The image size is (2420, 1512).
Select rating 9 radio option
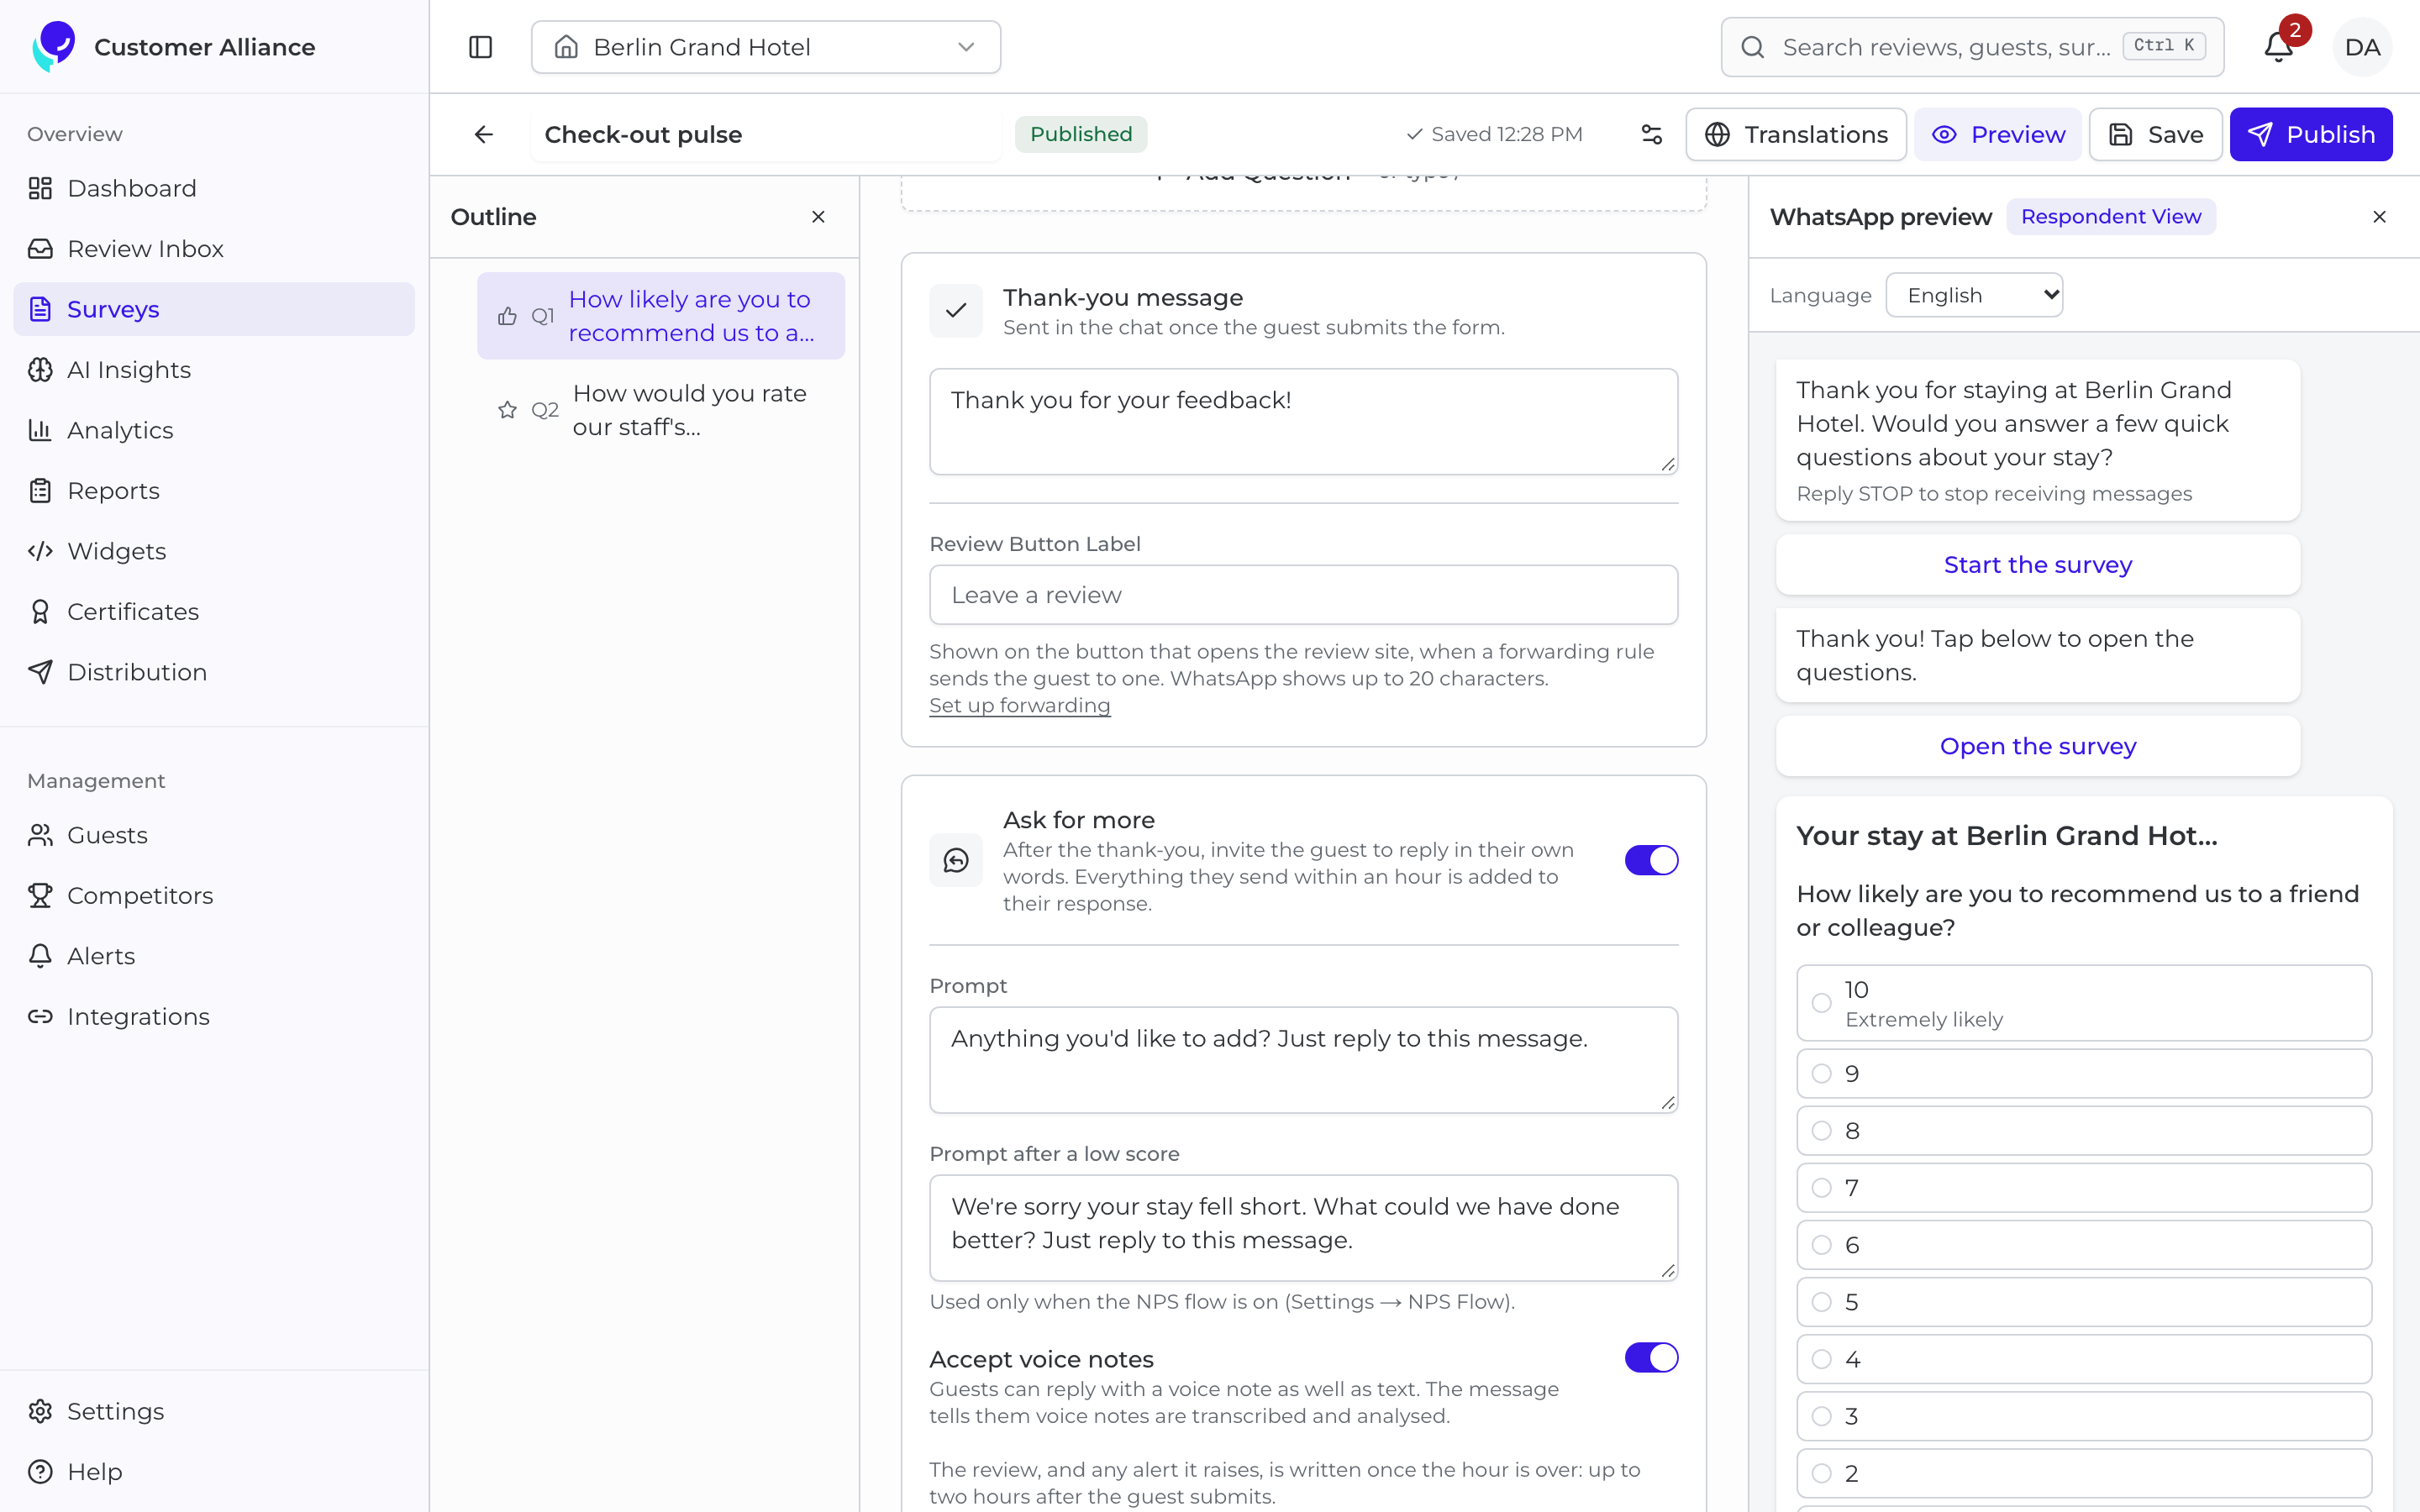click(x=2084, y=1074)
